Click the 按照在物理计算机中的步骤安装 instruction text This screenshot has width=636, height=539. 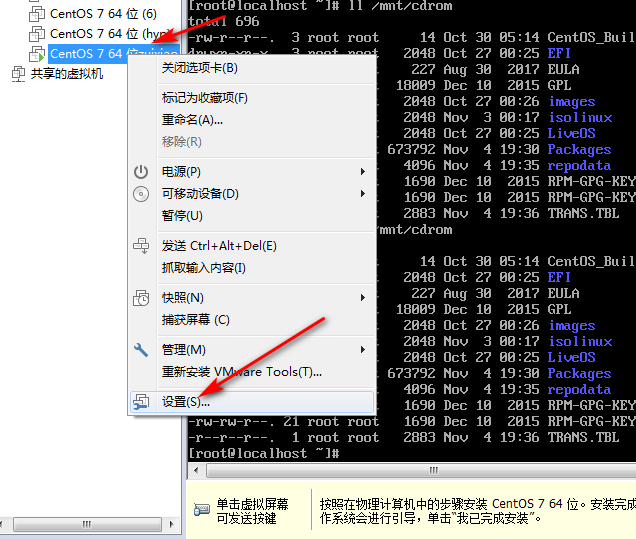[477, 511]
